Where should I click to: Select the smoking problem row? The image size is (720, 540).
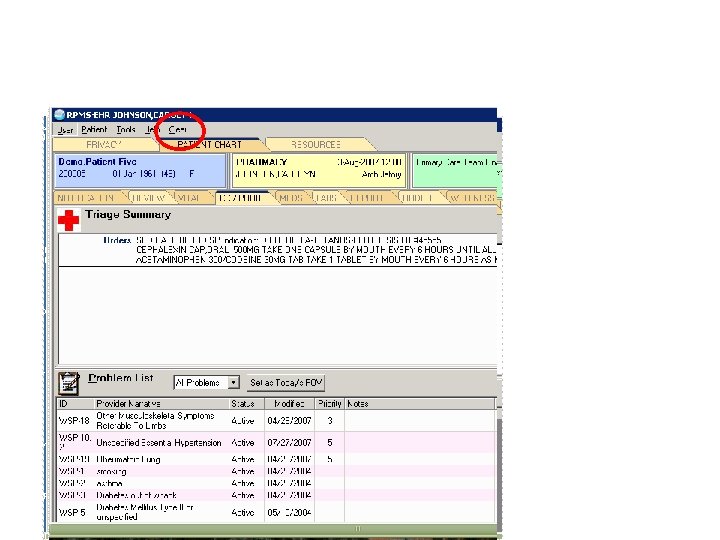[x=276, y=471]
